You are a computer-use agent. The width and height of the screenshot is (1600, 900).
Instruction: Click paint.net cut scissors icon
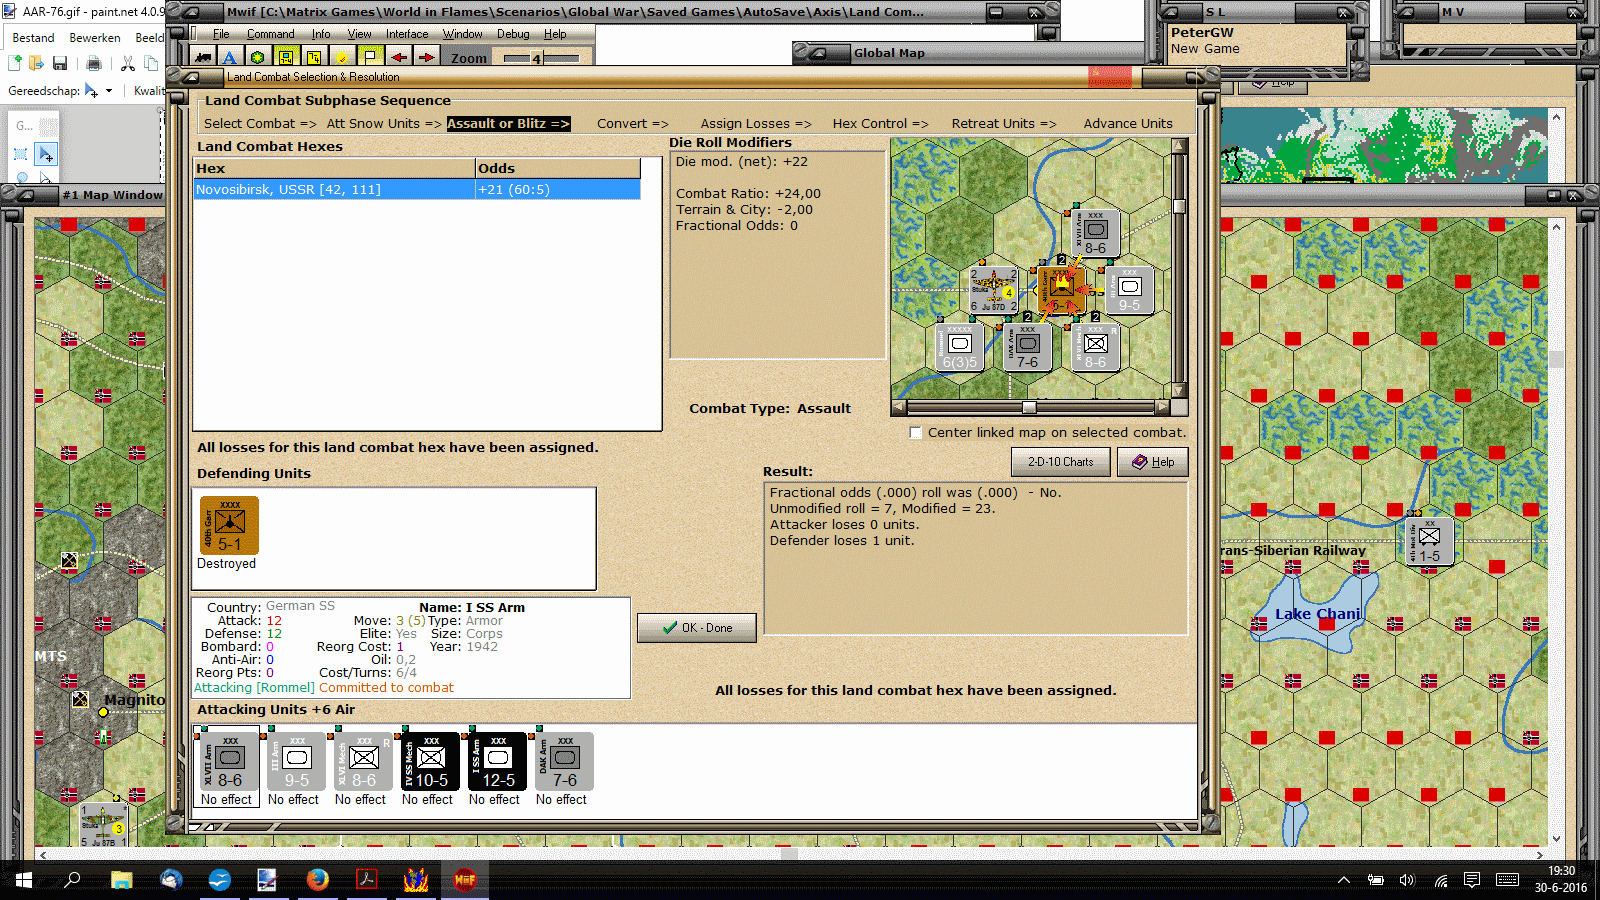coord(128,63)
